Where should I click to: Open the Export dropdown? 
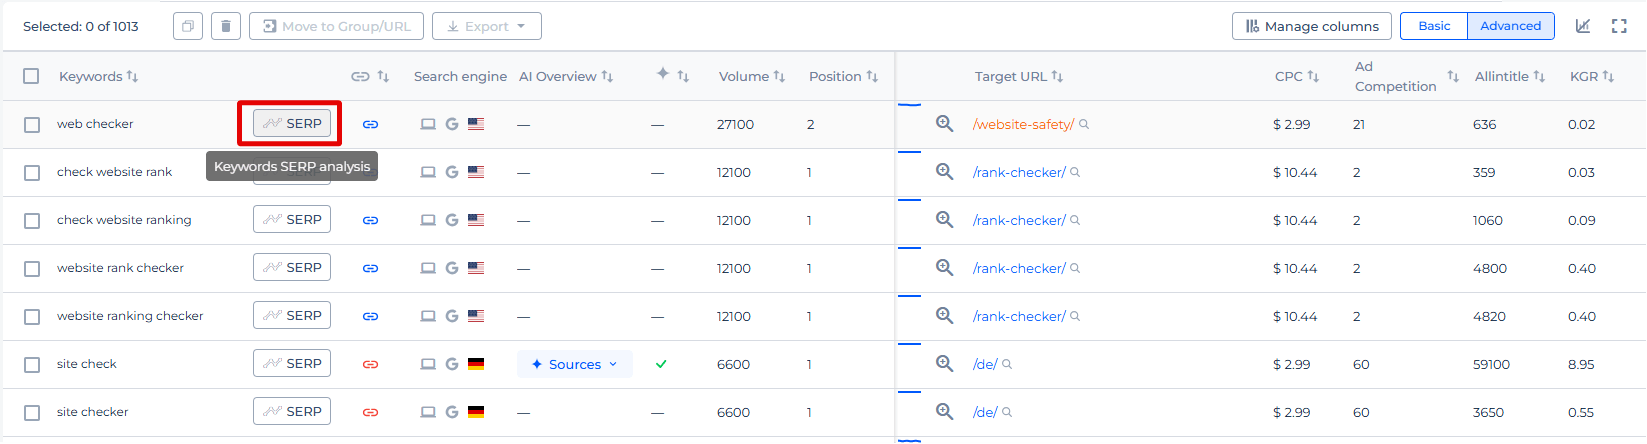487,26
